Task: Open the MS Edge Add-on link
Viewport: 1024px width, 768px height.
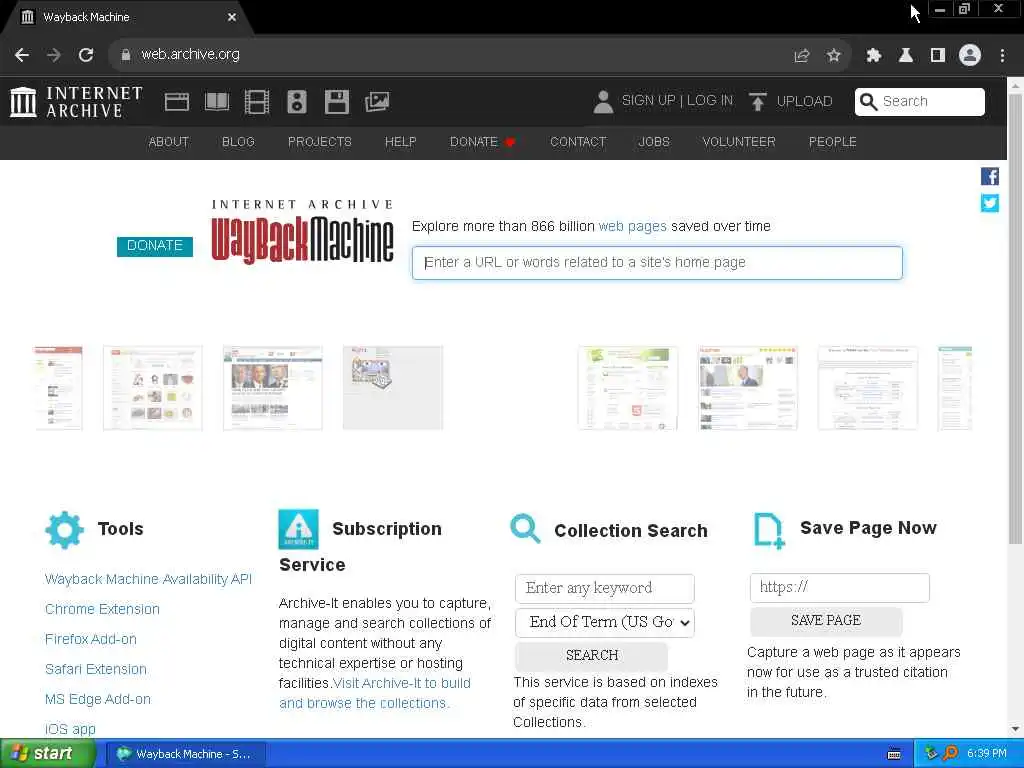Action: pyautogui.click(x=98, y=699)
